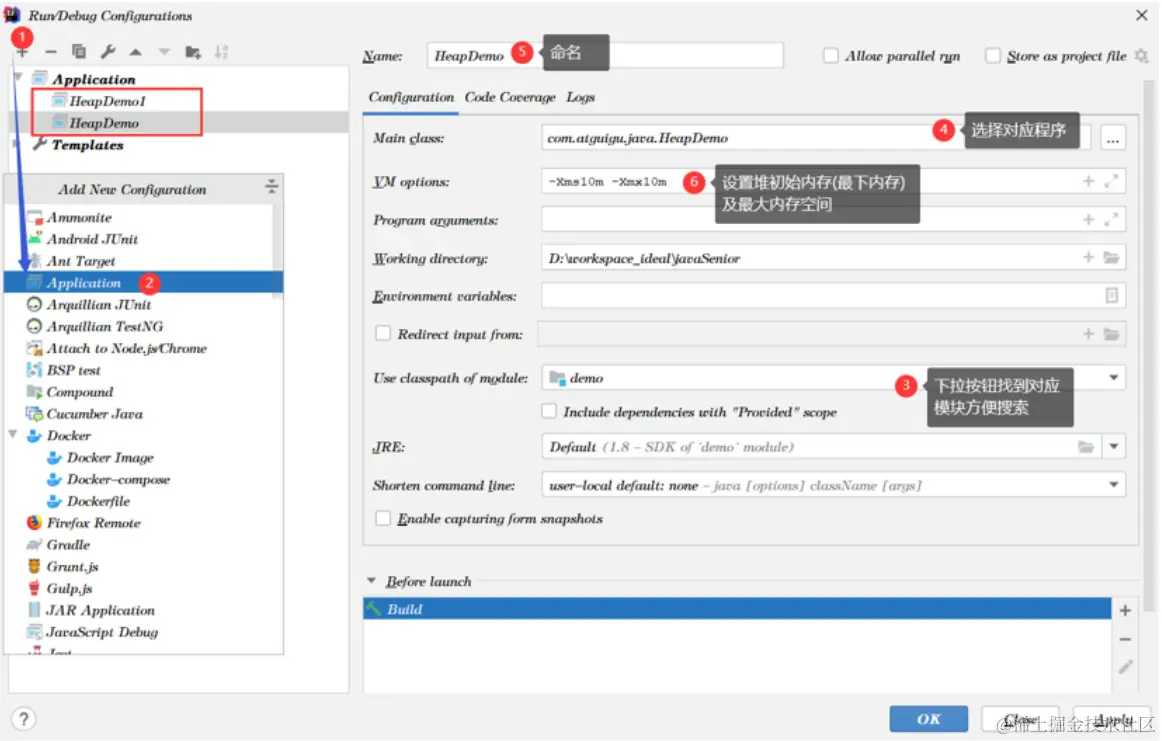Screen dimensions: 1162x741
Task: Expand Program arguments field editor
Action: coord(1111,219)
